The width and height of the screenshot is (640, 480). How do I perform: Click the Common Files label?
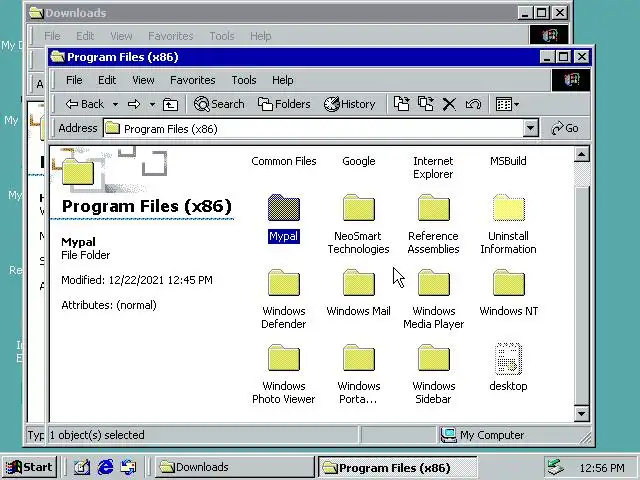284,161
